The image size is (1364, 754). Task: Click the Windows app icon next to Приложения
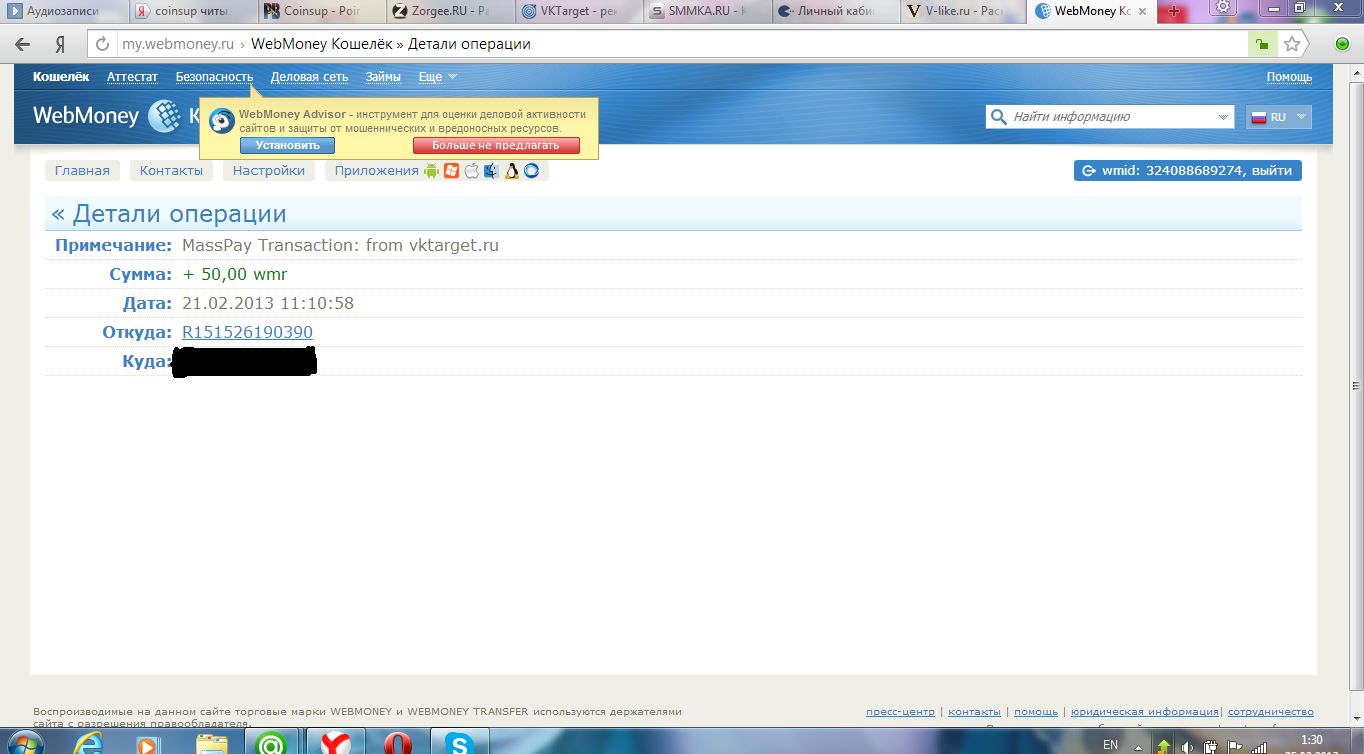pos(452,171)
